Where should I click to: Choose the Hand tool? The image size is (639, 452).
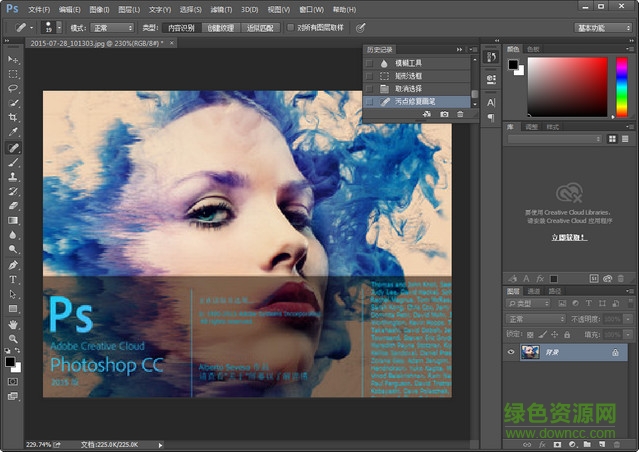(x=13, y=324)
